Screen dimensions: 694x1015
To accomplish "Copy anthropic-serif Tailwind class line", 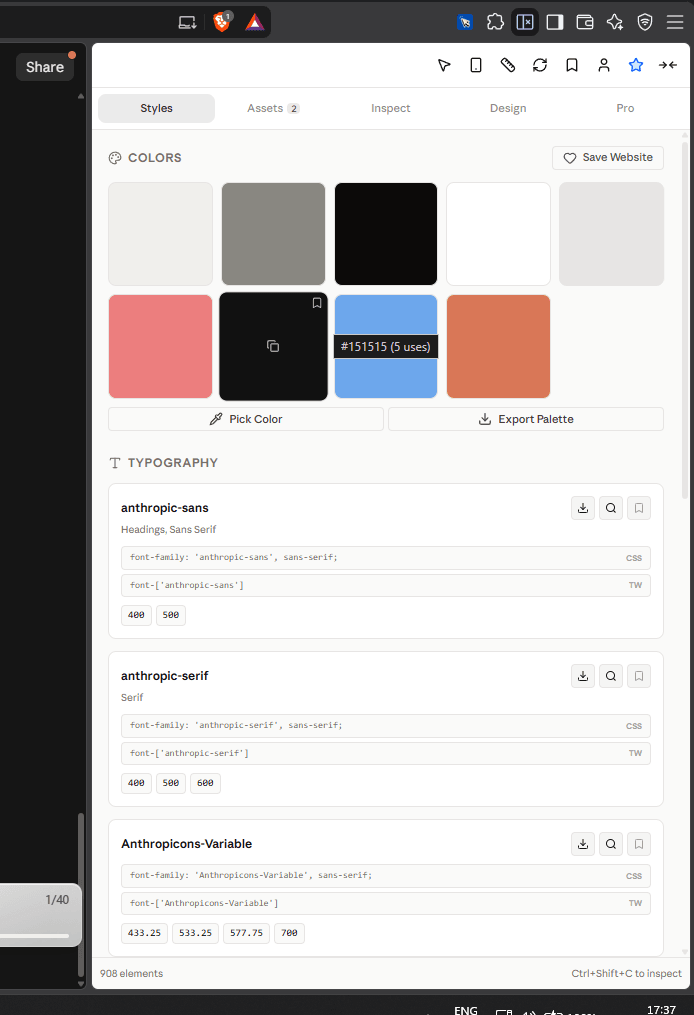I will (x=386, y=753).
